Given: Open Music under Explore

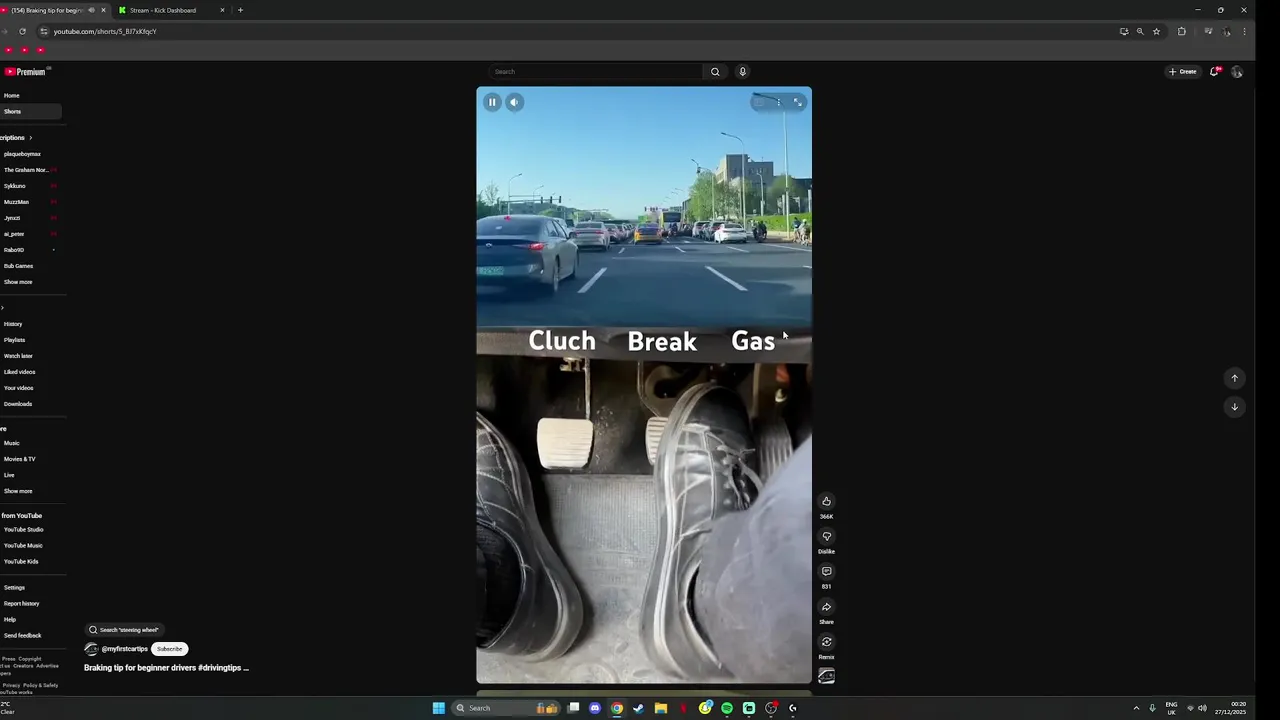Looking at the screenshot, I should click(x=12, y=443).
